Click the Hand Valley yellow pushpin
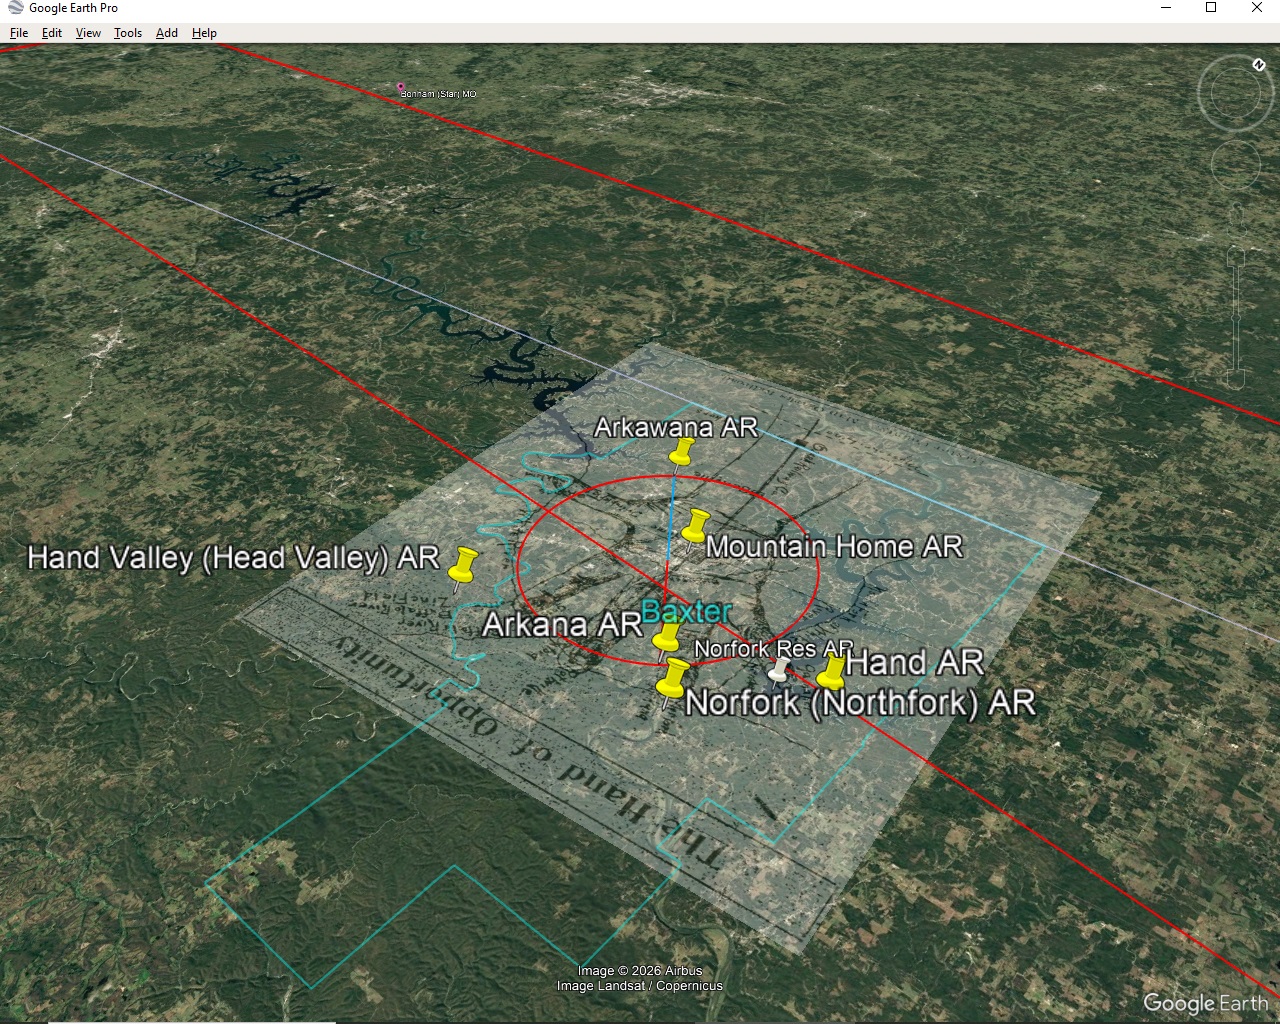1280x1024 pixels. pos(462,566)
